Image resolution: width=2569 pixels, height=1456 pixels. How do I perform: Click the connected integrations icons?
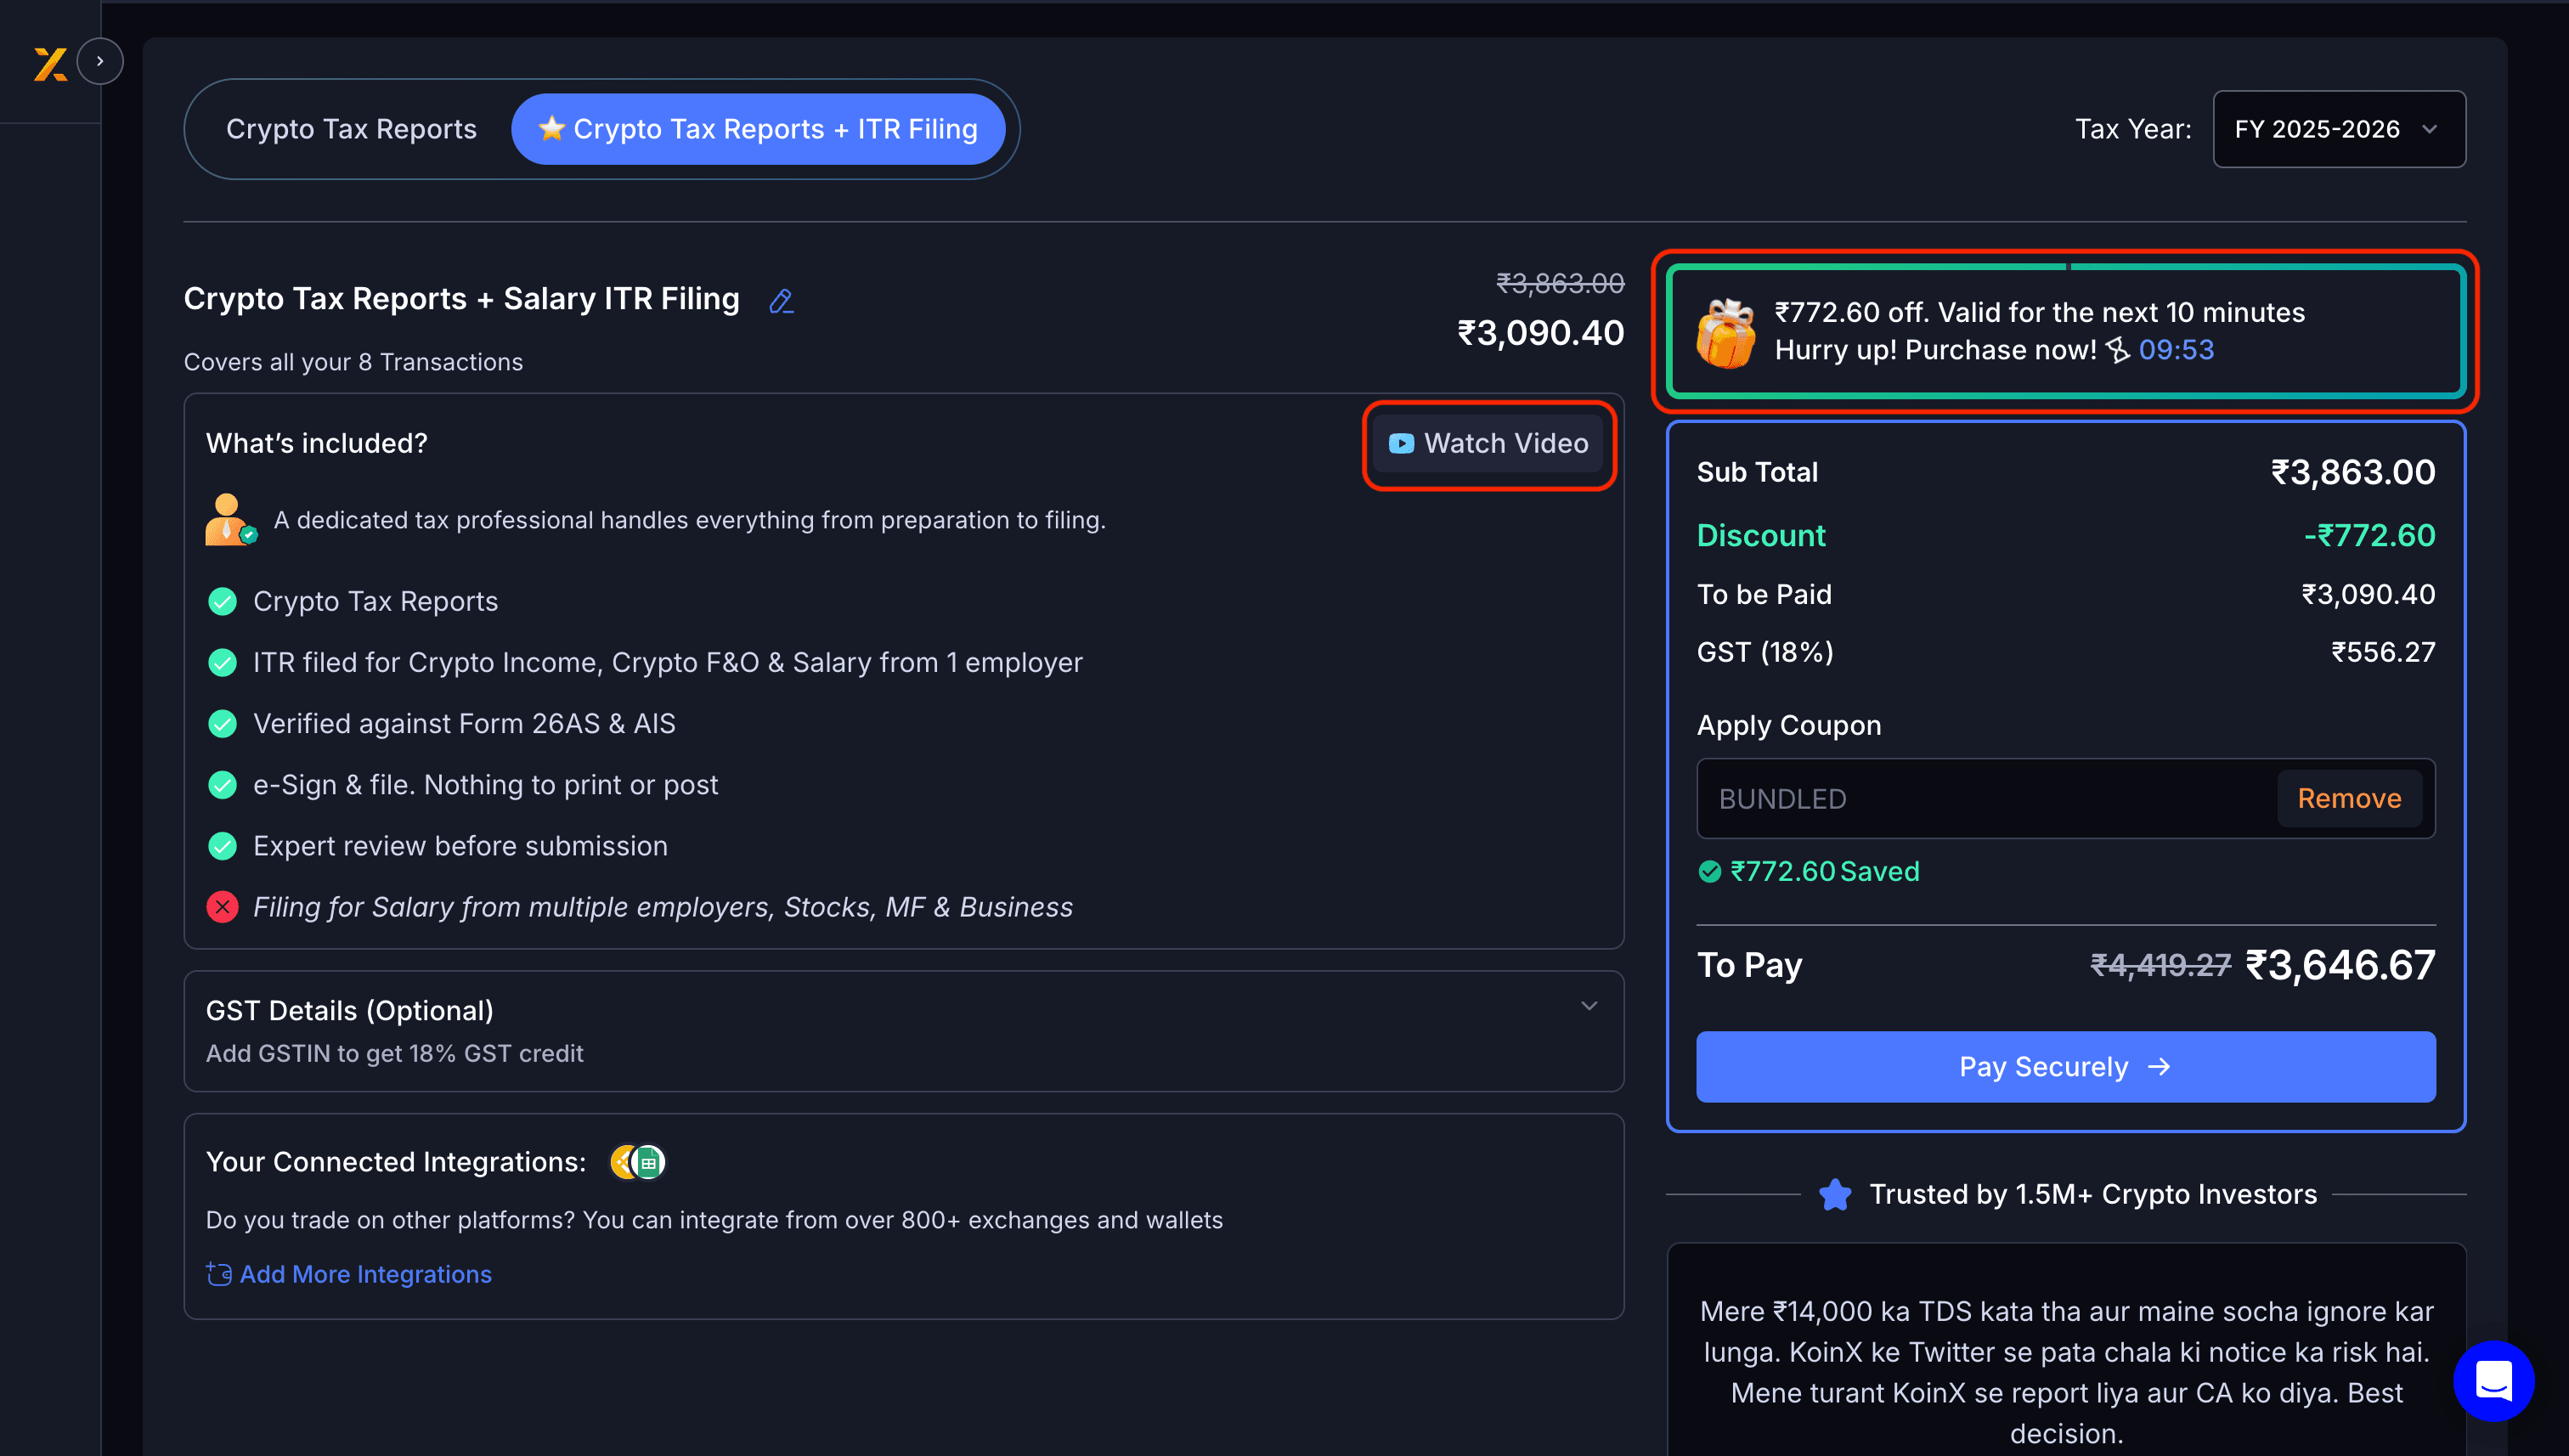point(638,1162)
